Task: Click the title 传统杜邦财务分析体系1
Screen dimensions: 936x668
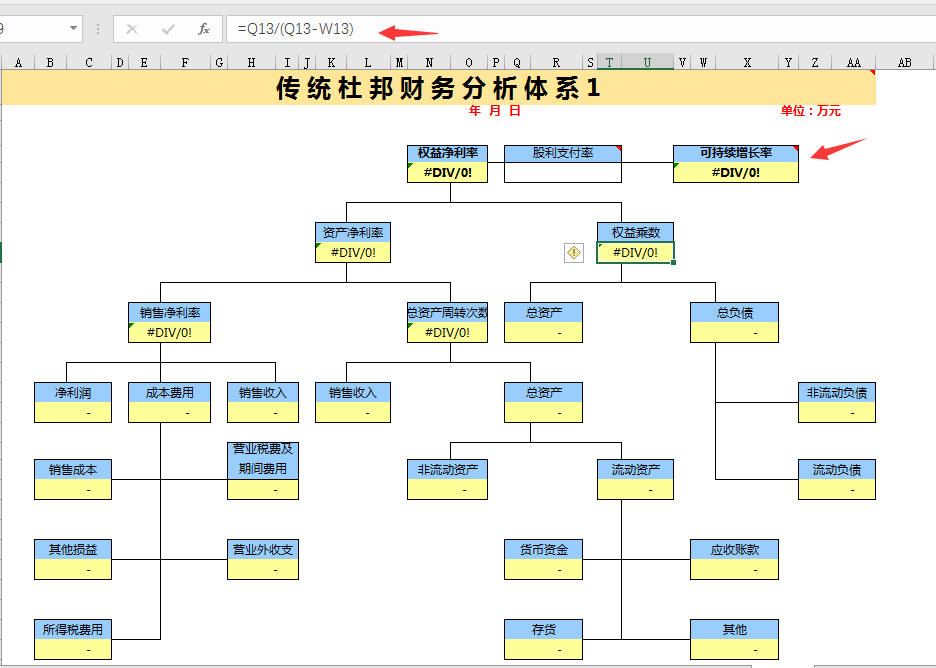Action: coord(438,88)
